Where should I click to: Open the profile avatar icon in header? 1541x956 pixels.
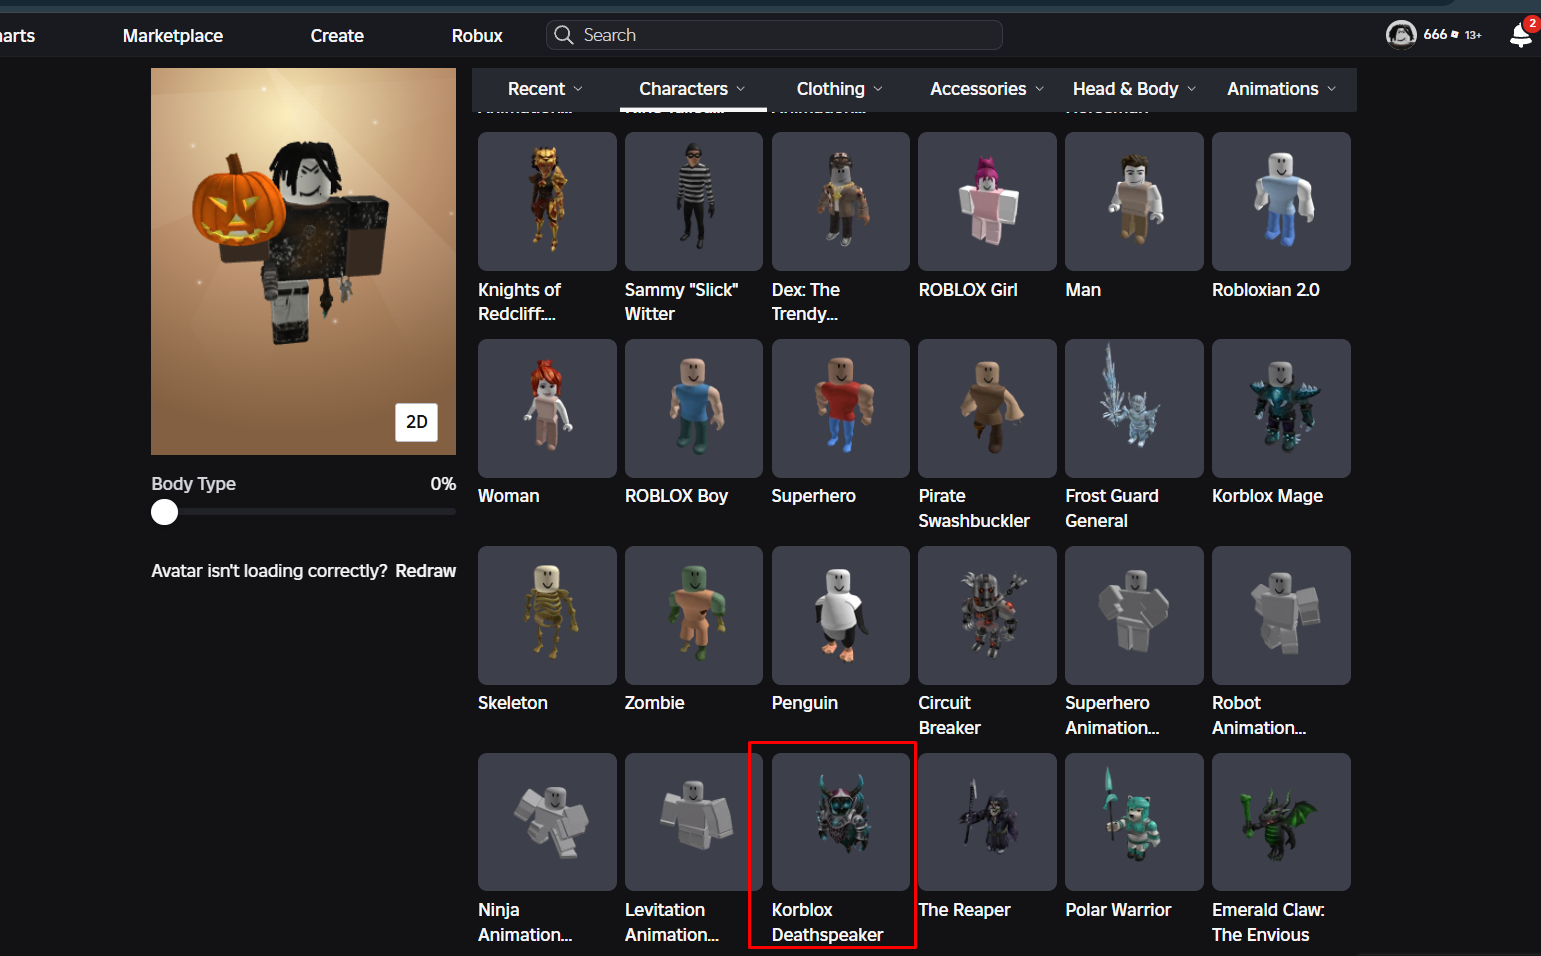(x=1401, y=35)
